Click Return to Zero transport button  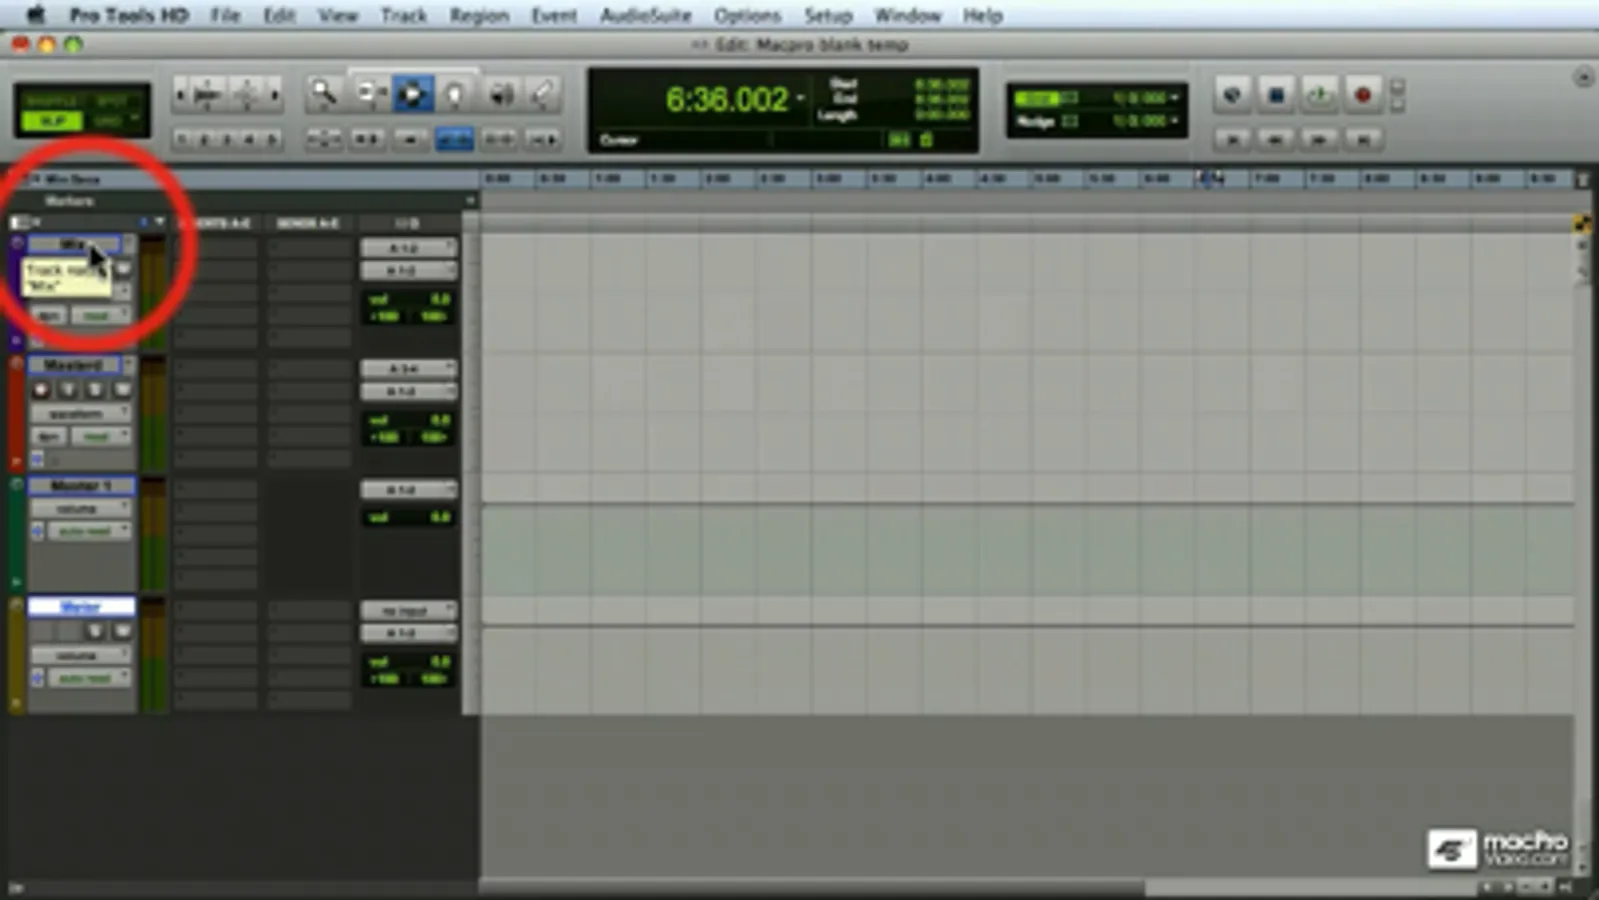(x=1232, y=140)
